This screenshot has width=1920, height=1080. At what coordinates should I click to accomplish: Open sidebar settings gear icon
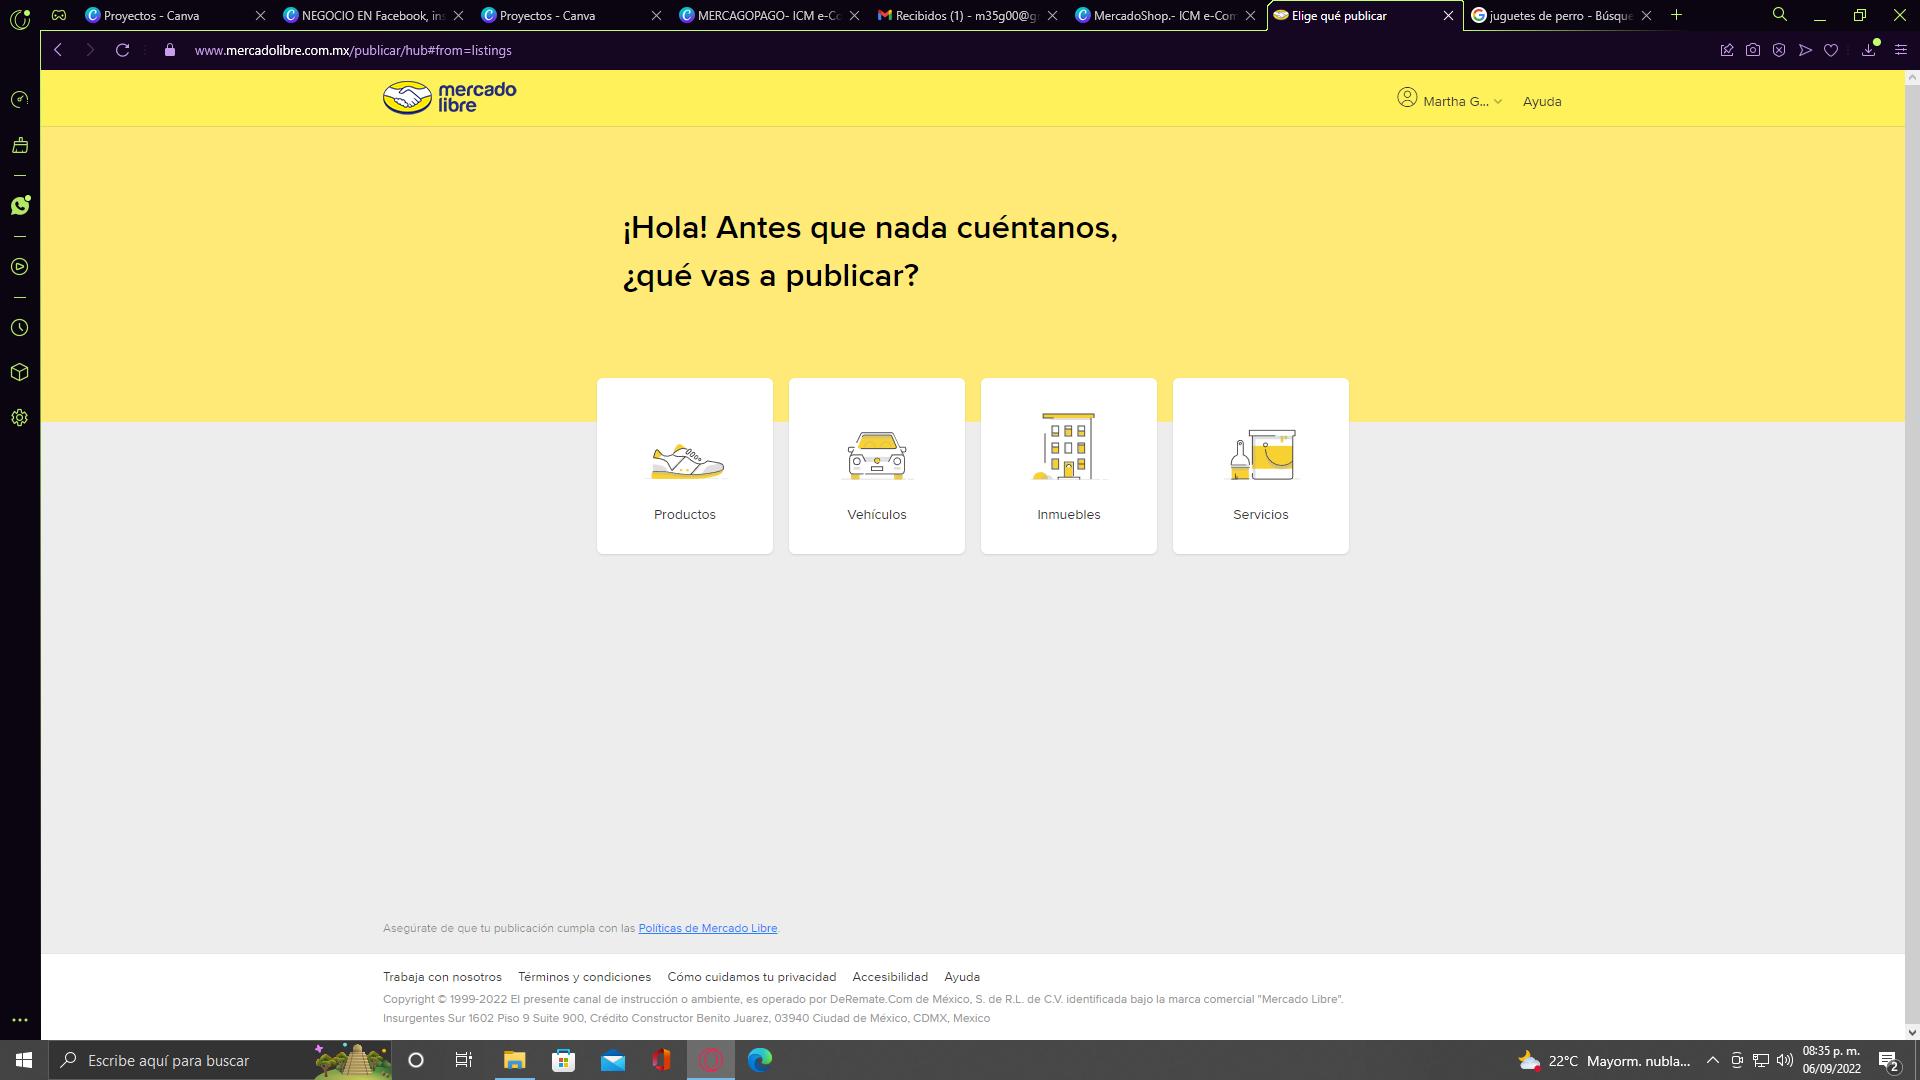point(20,418)
